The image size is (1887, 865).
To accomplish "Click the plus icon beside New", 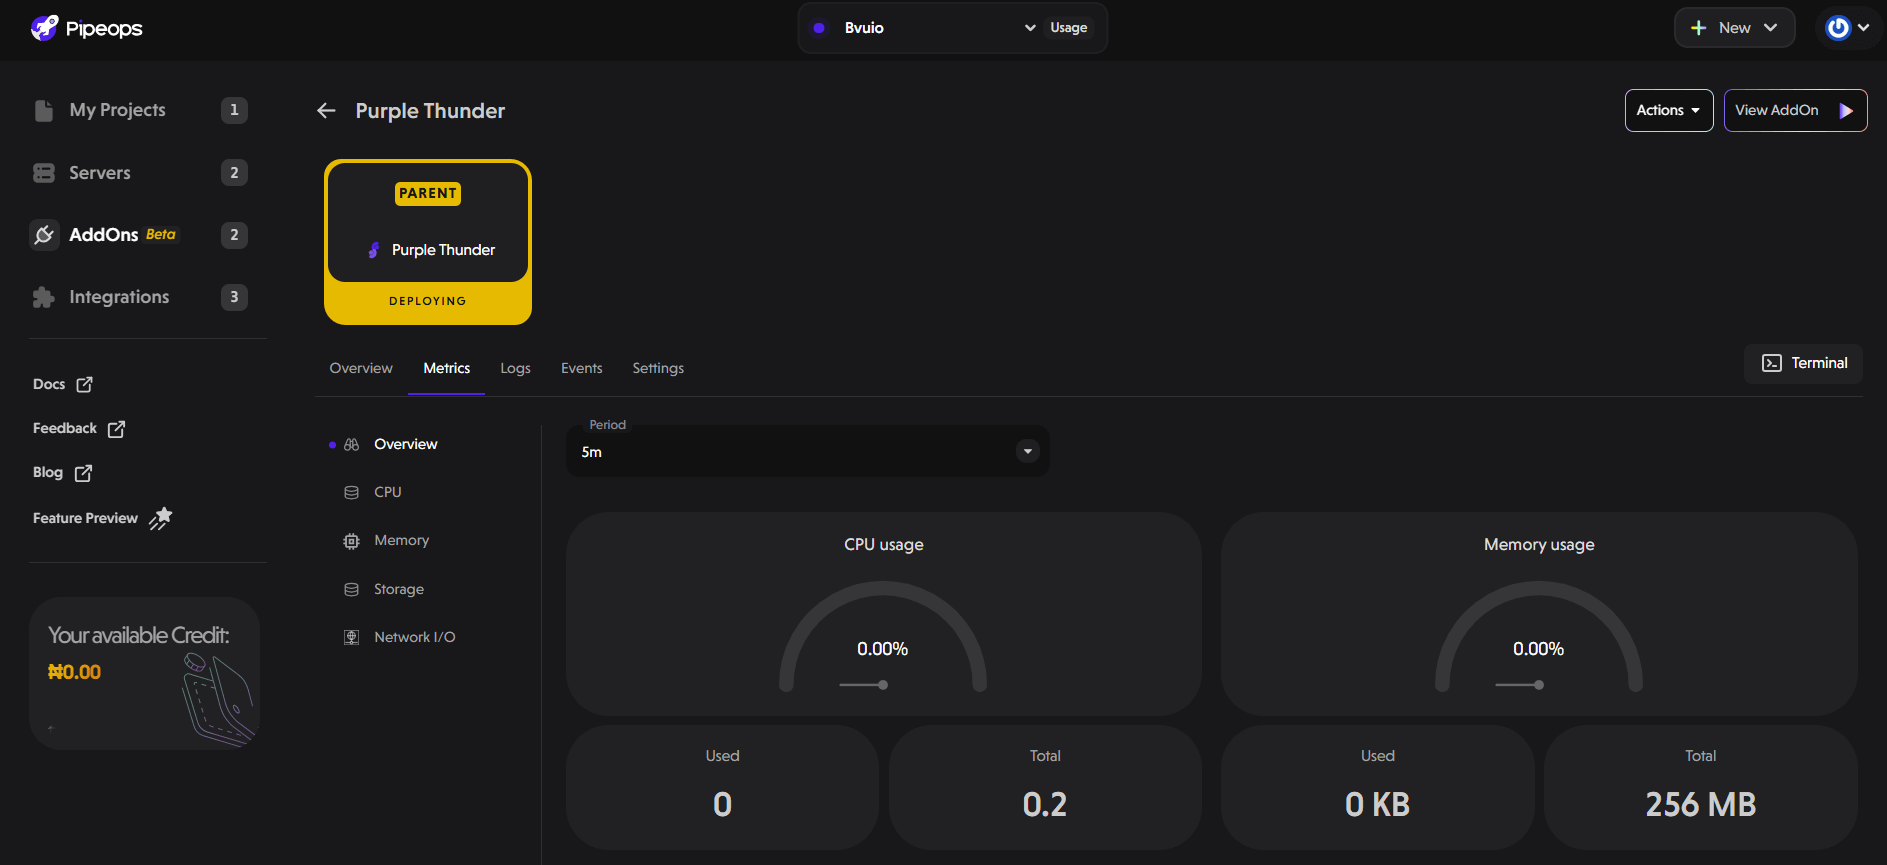I will tap(1698, 28).
